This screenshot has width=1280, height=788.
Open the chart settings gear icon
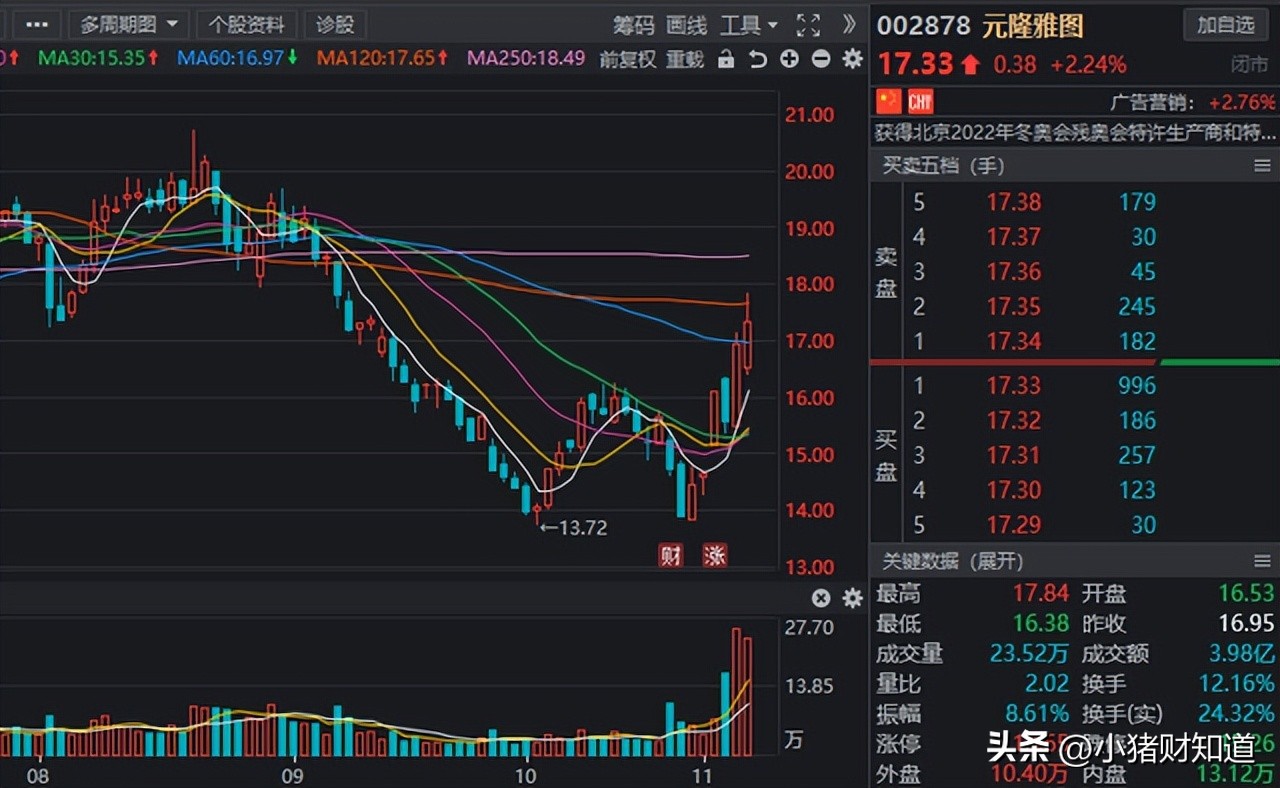point(851,60)
